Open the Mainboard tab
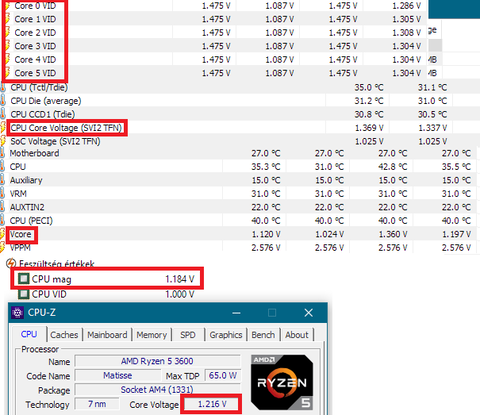Viewport: 480px width, 415px height. pos(107,335)
